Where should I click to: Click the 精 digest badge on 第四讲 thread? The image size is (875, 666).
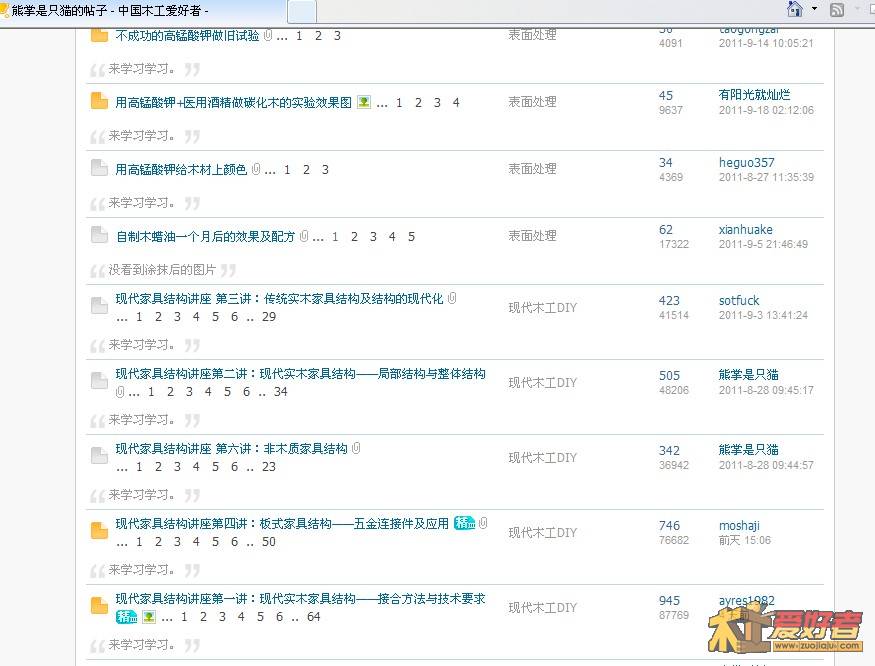[x=464, y=523]
